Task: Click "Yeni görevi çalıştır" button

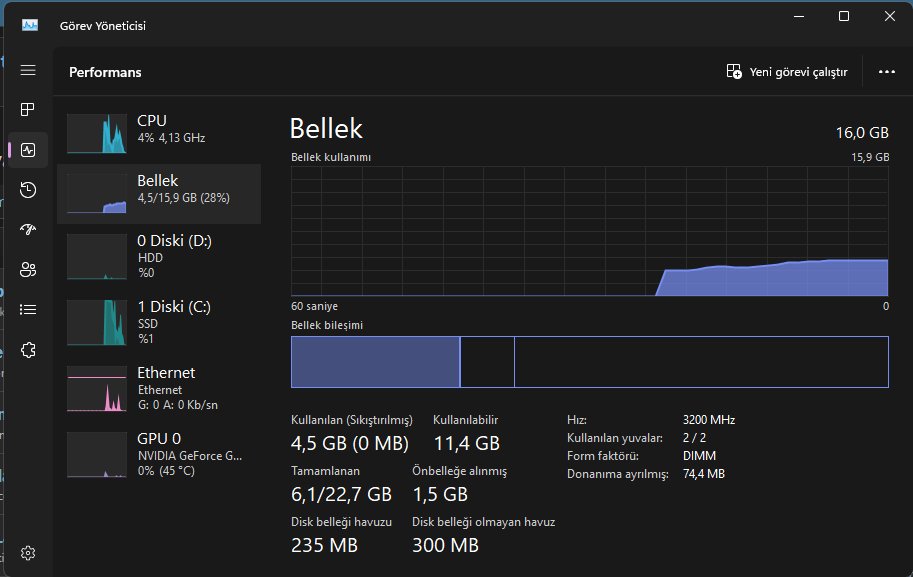Action: pos(787,72)
